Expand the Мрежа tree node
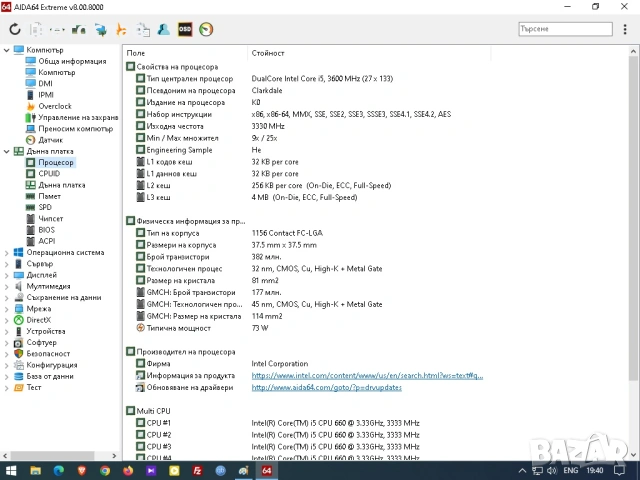640x480 pixels. coord(6,309)
